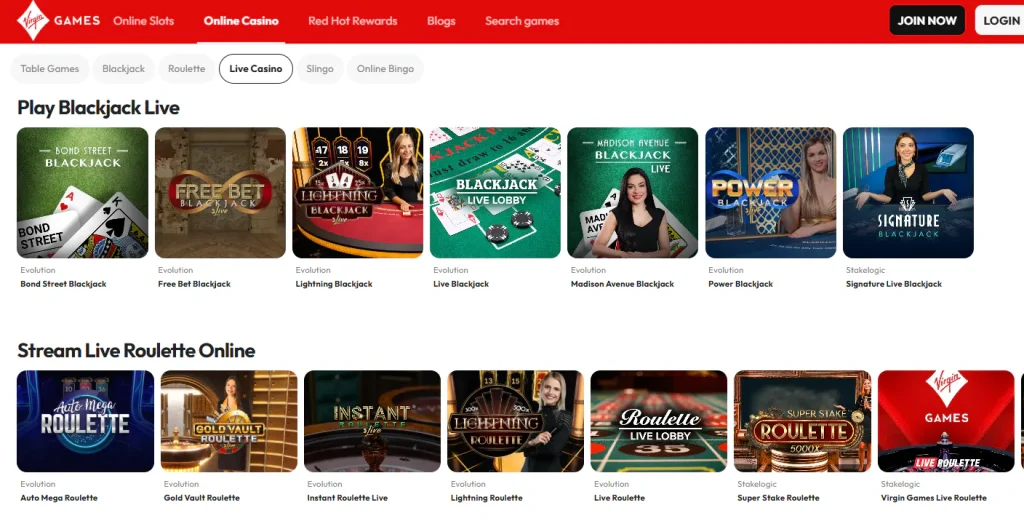The height and width of the screenshot is (521, 1024).
Task: Go to Red Hot Rewards
Action: coord(353,21)
